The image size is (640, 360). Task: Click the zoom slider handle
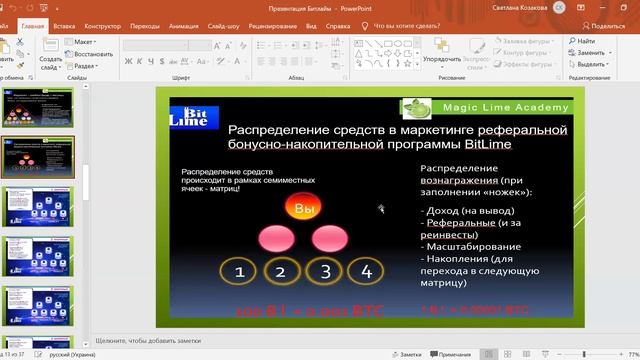pyautogui.click(x=584, y=354)
